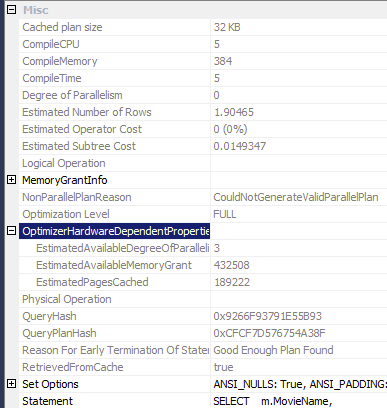Image resolution: width=387 pixels, height=408 pixels.
Task: Select the Optimization Level property
Action: click(x=66, y=214)
